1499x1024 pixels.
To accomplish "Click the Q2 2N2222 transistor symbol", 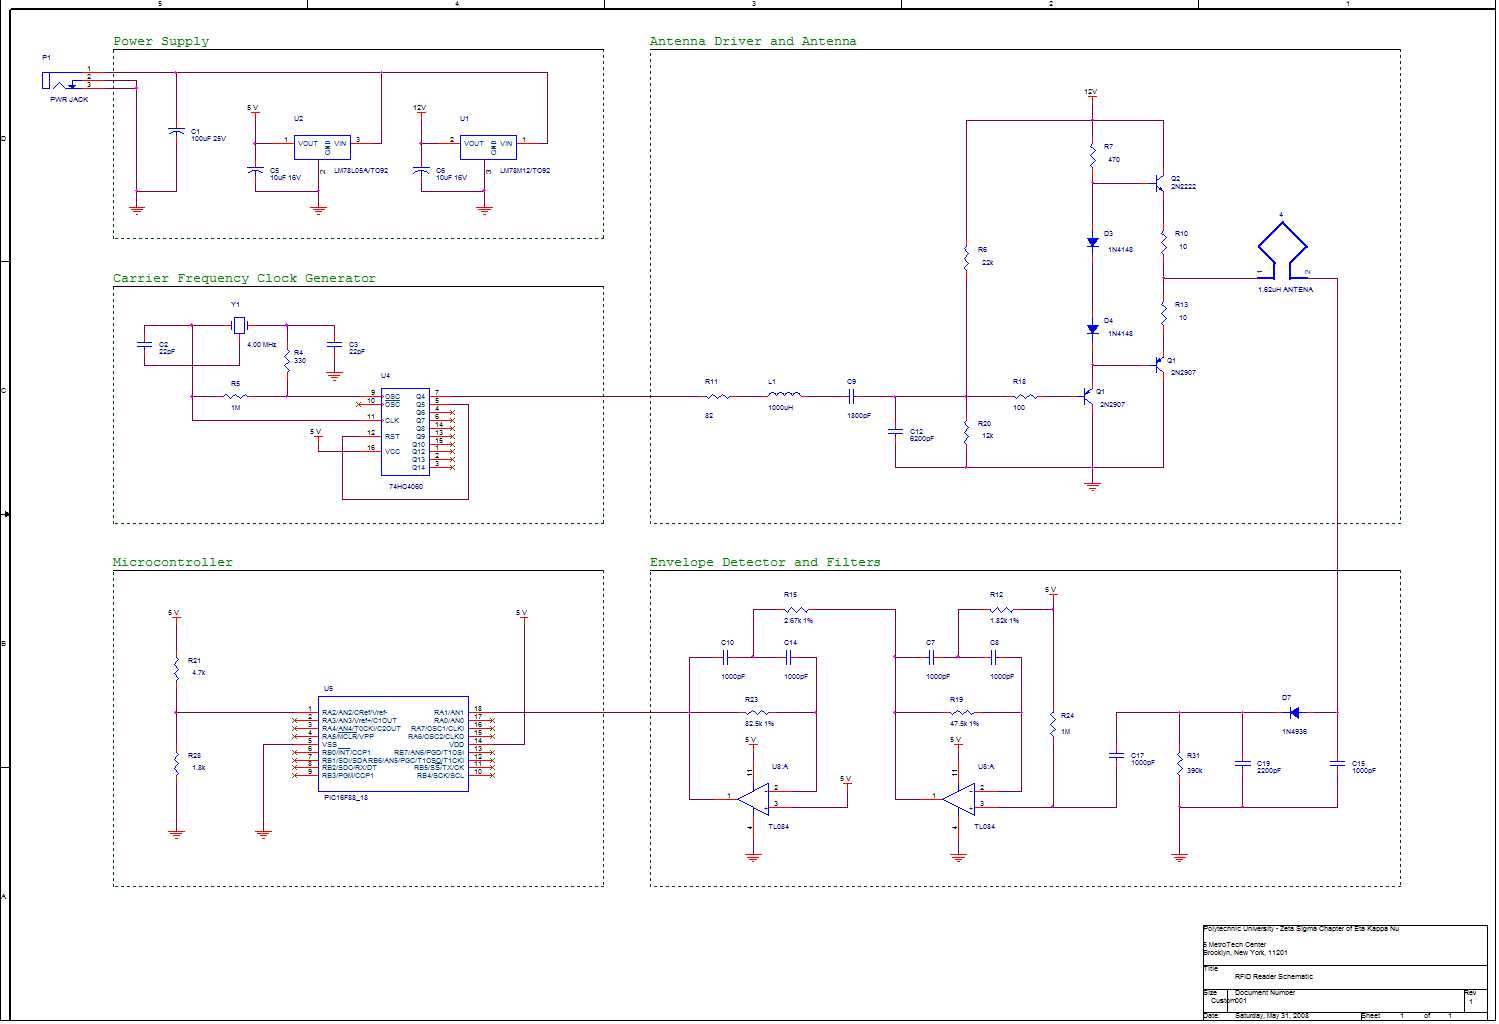I will (1158, 184).
